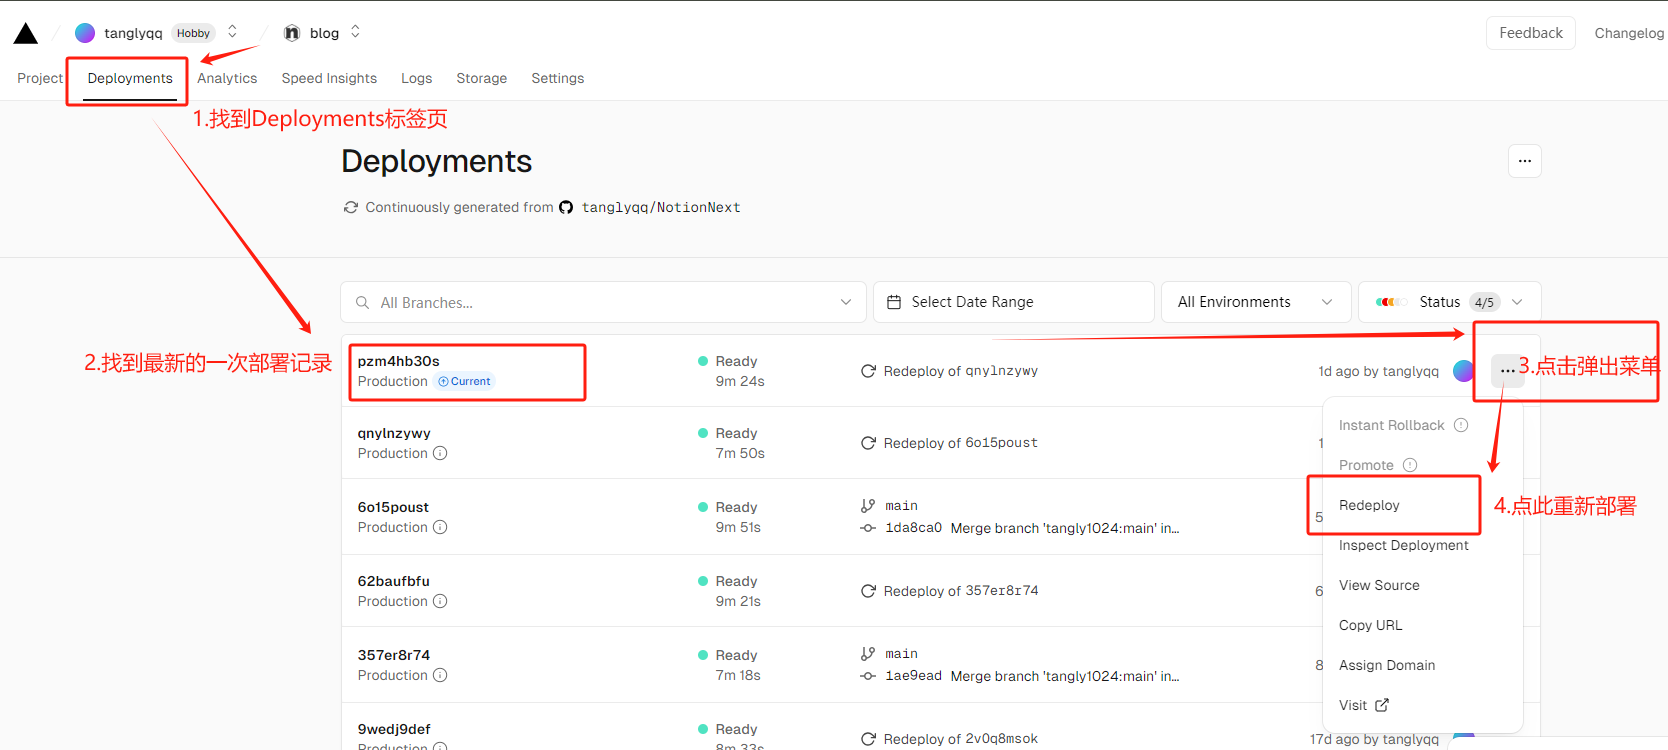Image resolution: width=1668 pixels, height=750 pixels.
Task: Expand the tanglyqq team switcher chevrons
Action: [x=233, y=32]
